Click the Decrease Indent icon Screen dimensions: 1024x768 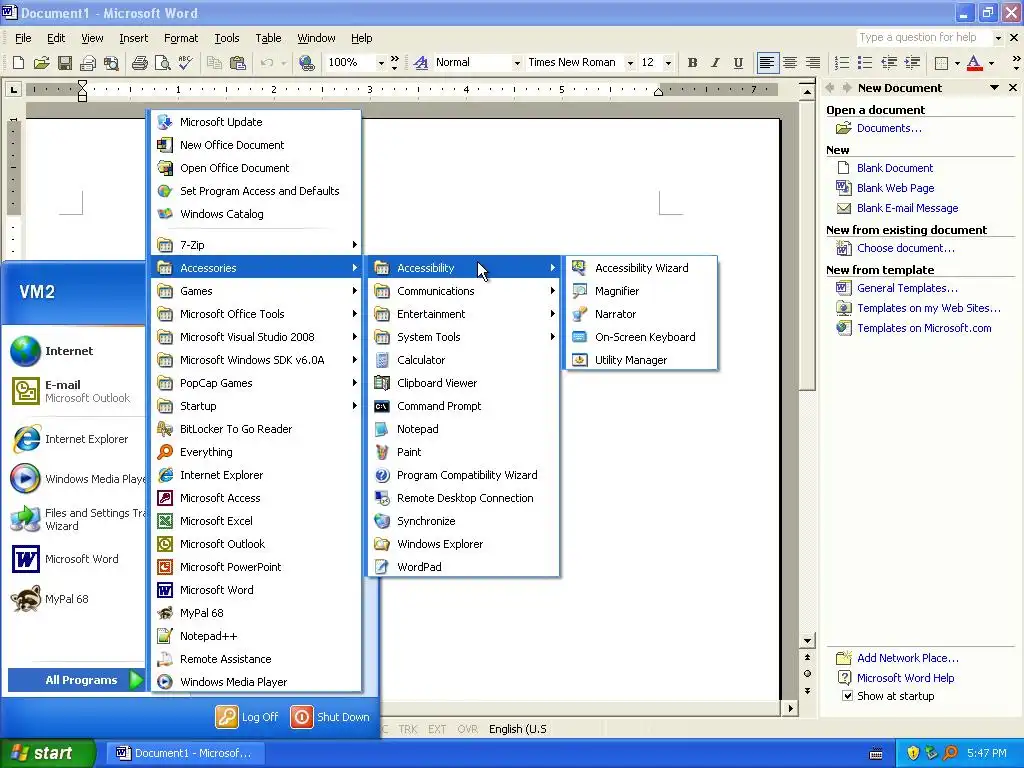point(888,63)
